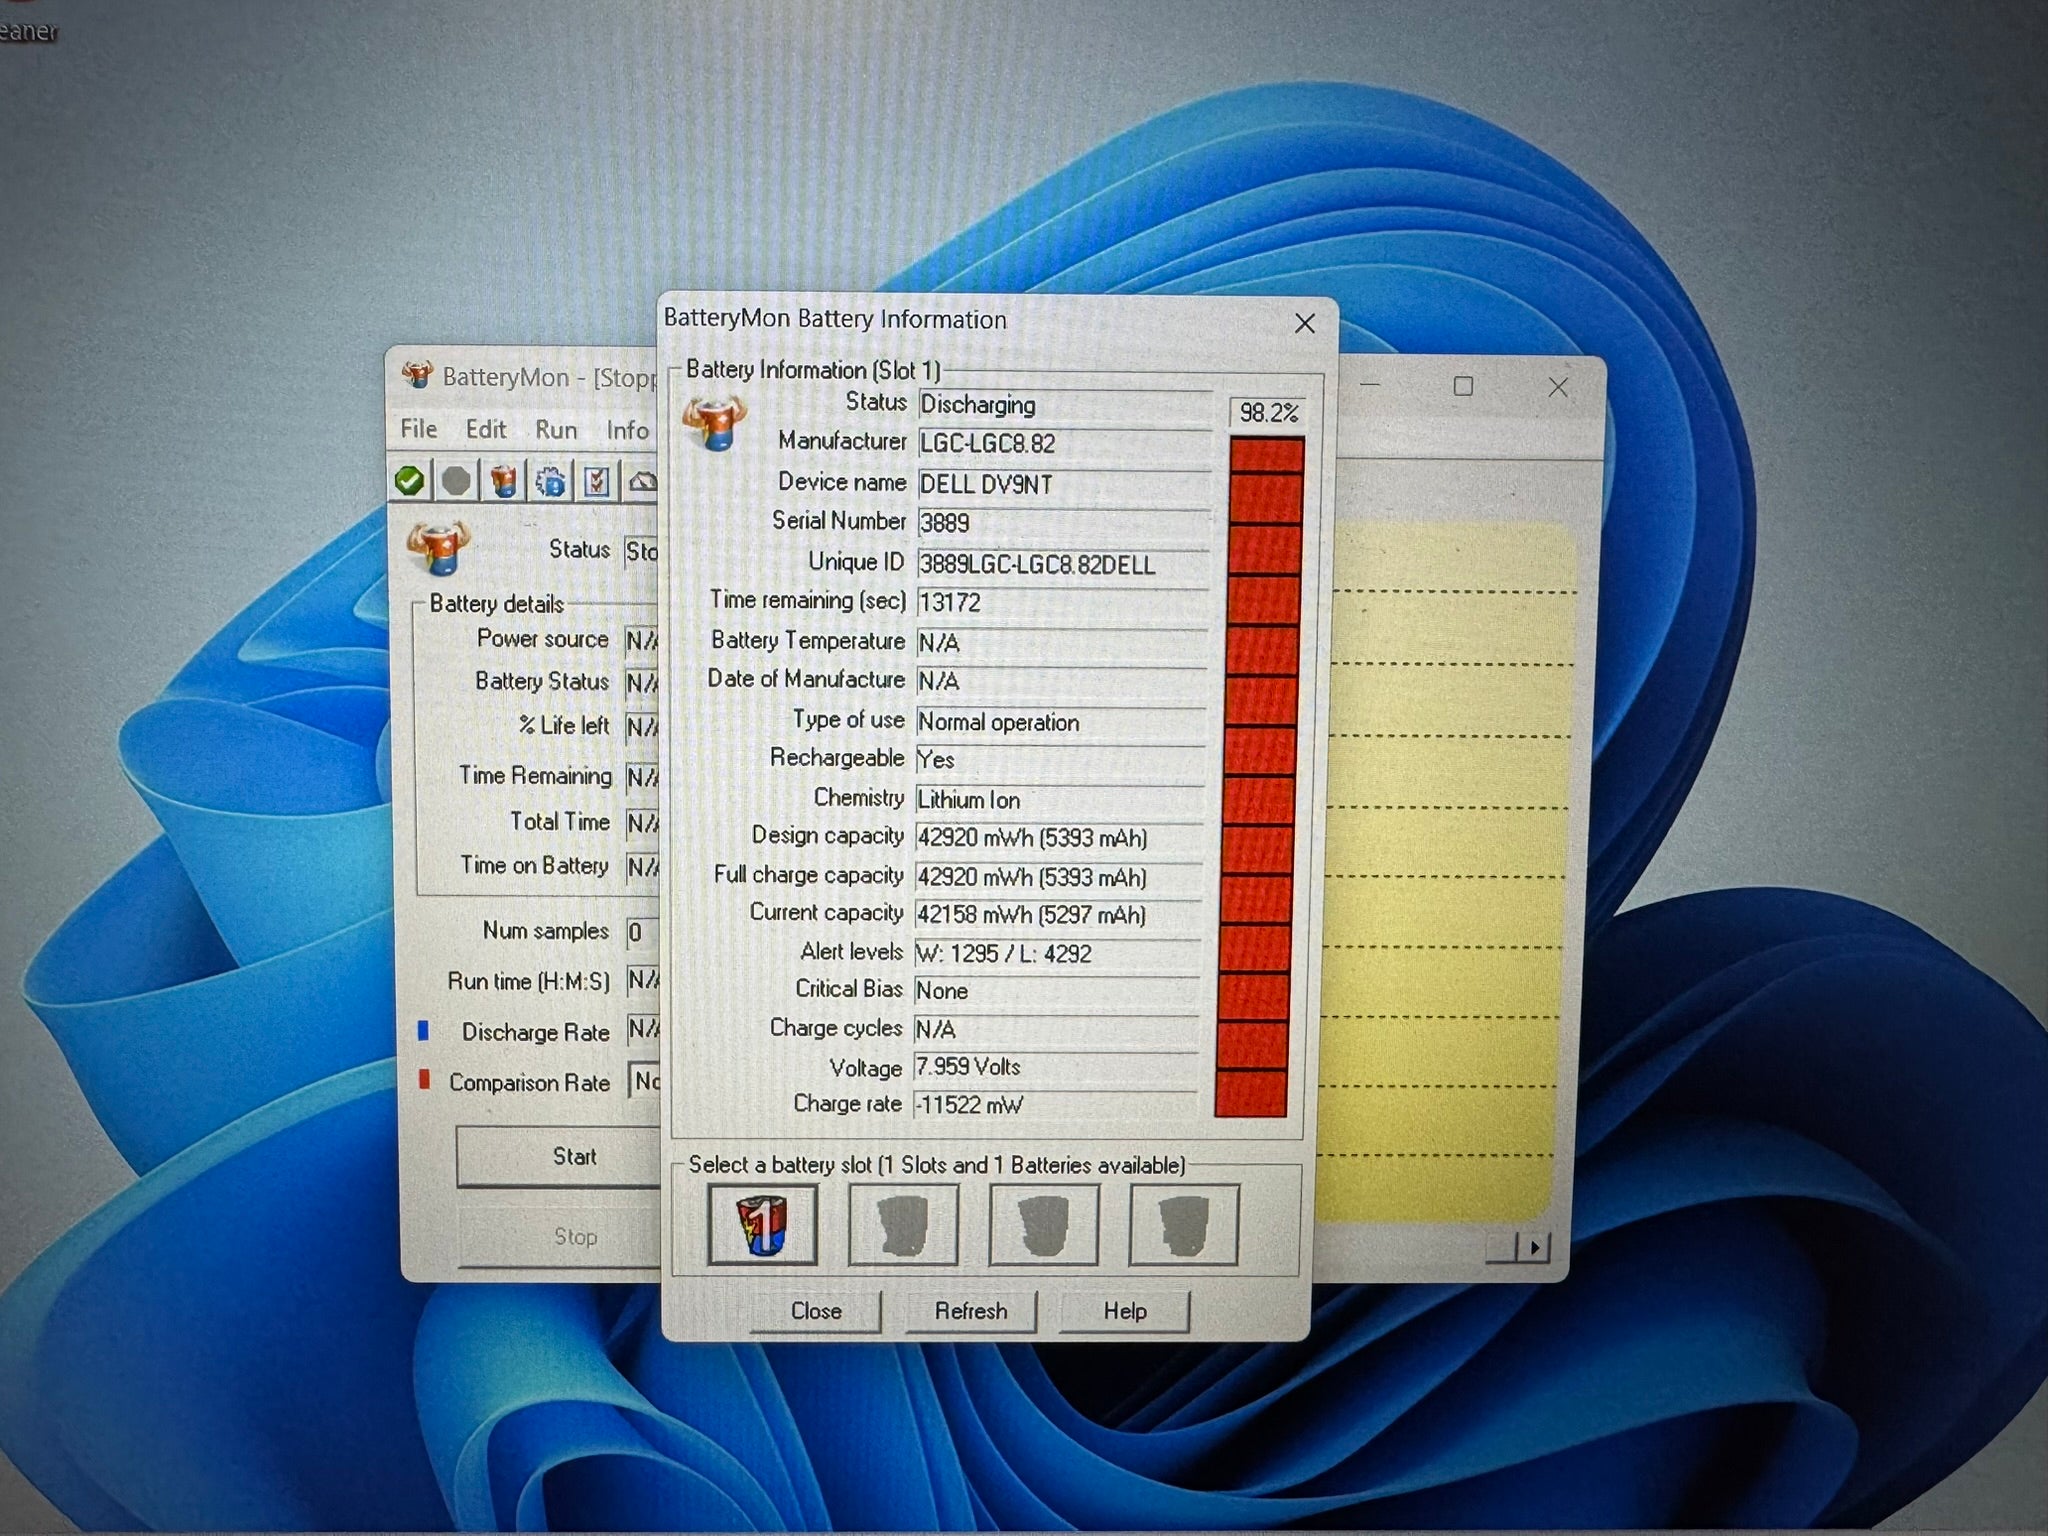The image size is (2048, 1536).
Task: Click Alert levels value W: 1295 / L: 4292
Action: pyautogui.click(x=1057, y=953)
